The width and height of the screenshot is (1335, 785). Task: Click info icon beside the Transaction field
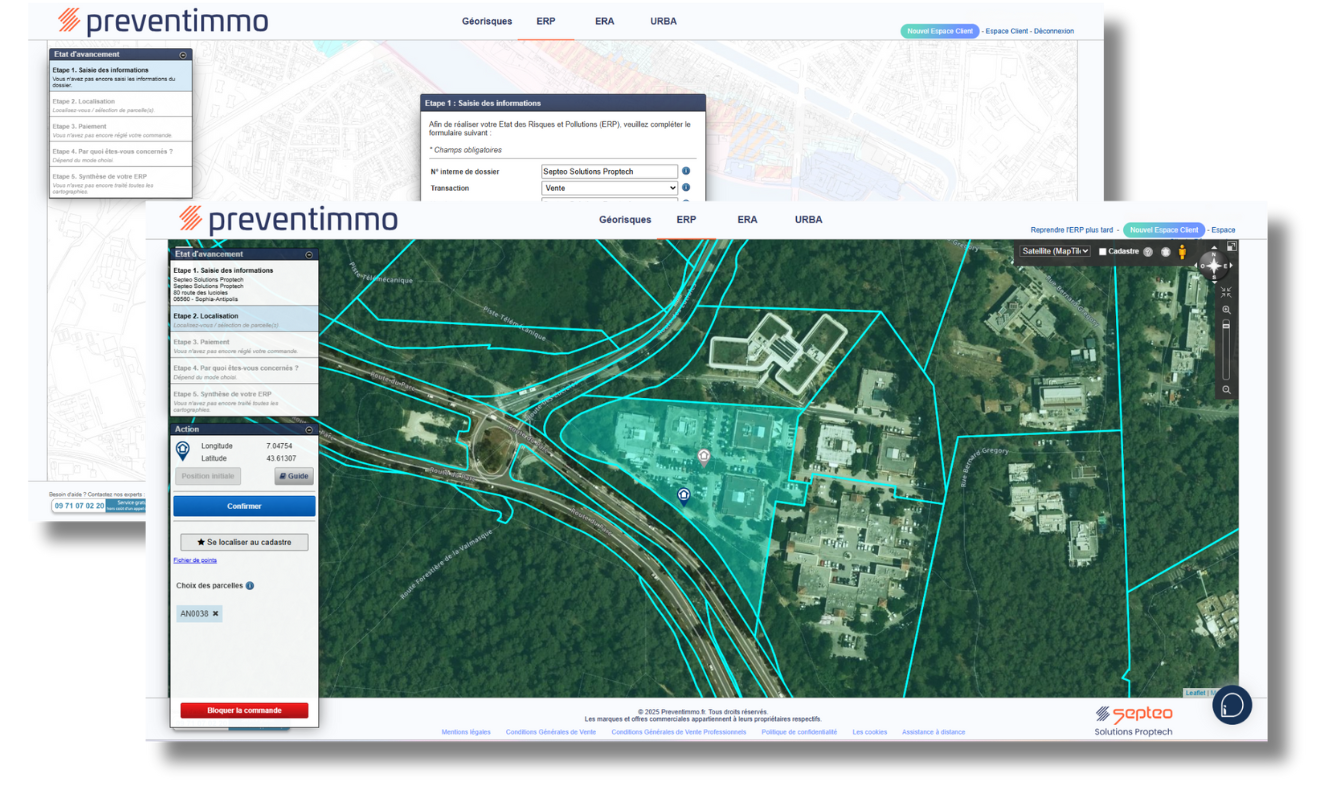[x=686, y=187]
